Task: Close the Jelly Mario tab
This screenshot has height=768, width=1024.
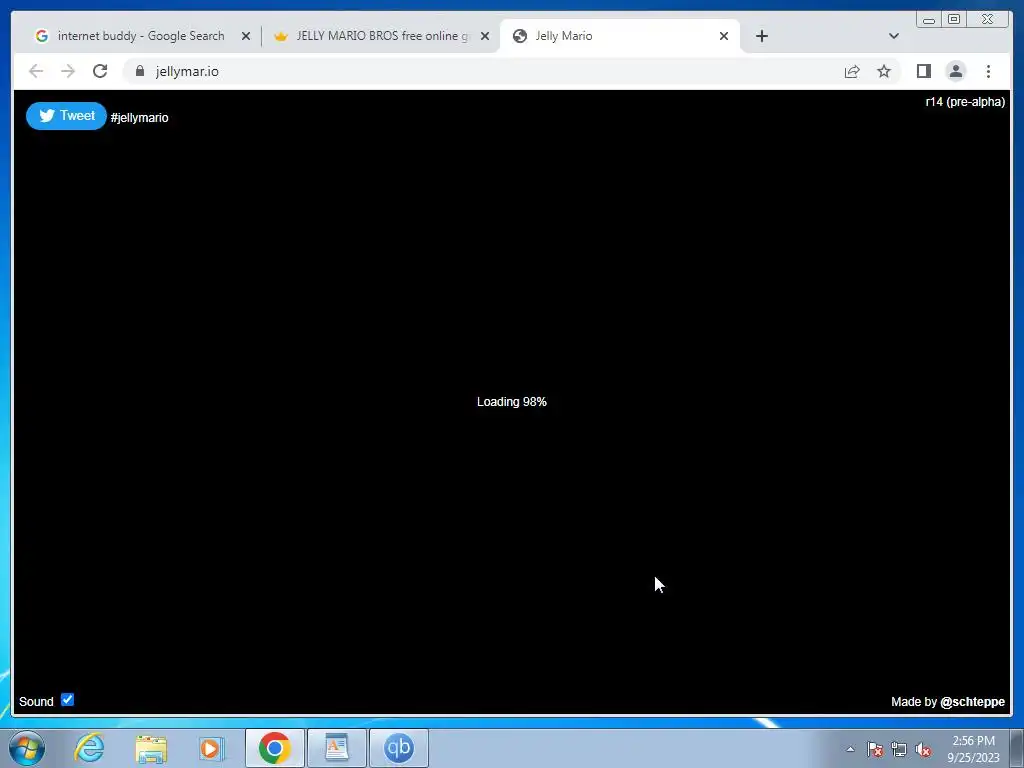Action: coord(724,36)
